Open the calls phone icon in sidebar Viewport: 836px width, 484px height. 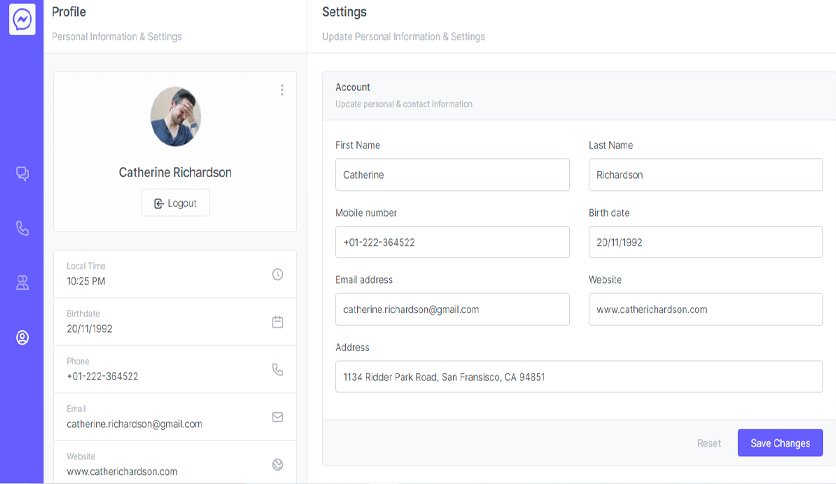point(22,228)
